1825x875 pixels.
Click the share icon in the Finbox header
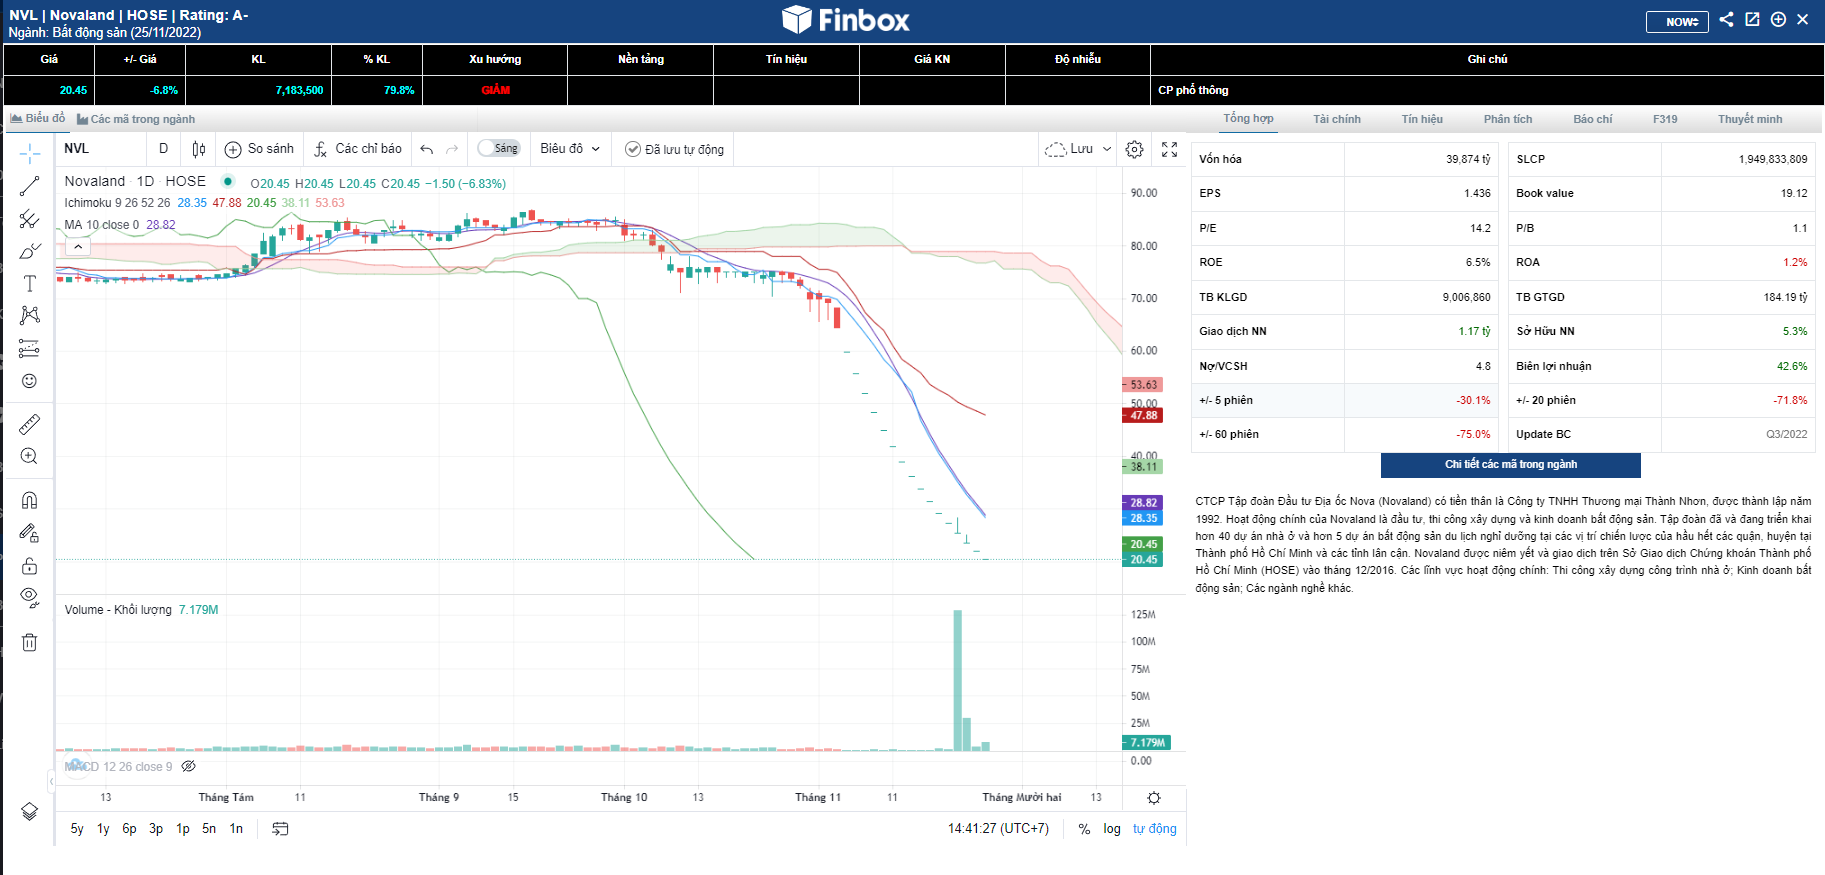1726,19
